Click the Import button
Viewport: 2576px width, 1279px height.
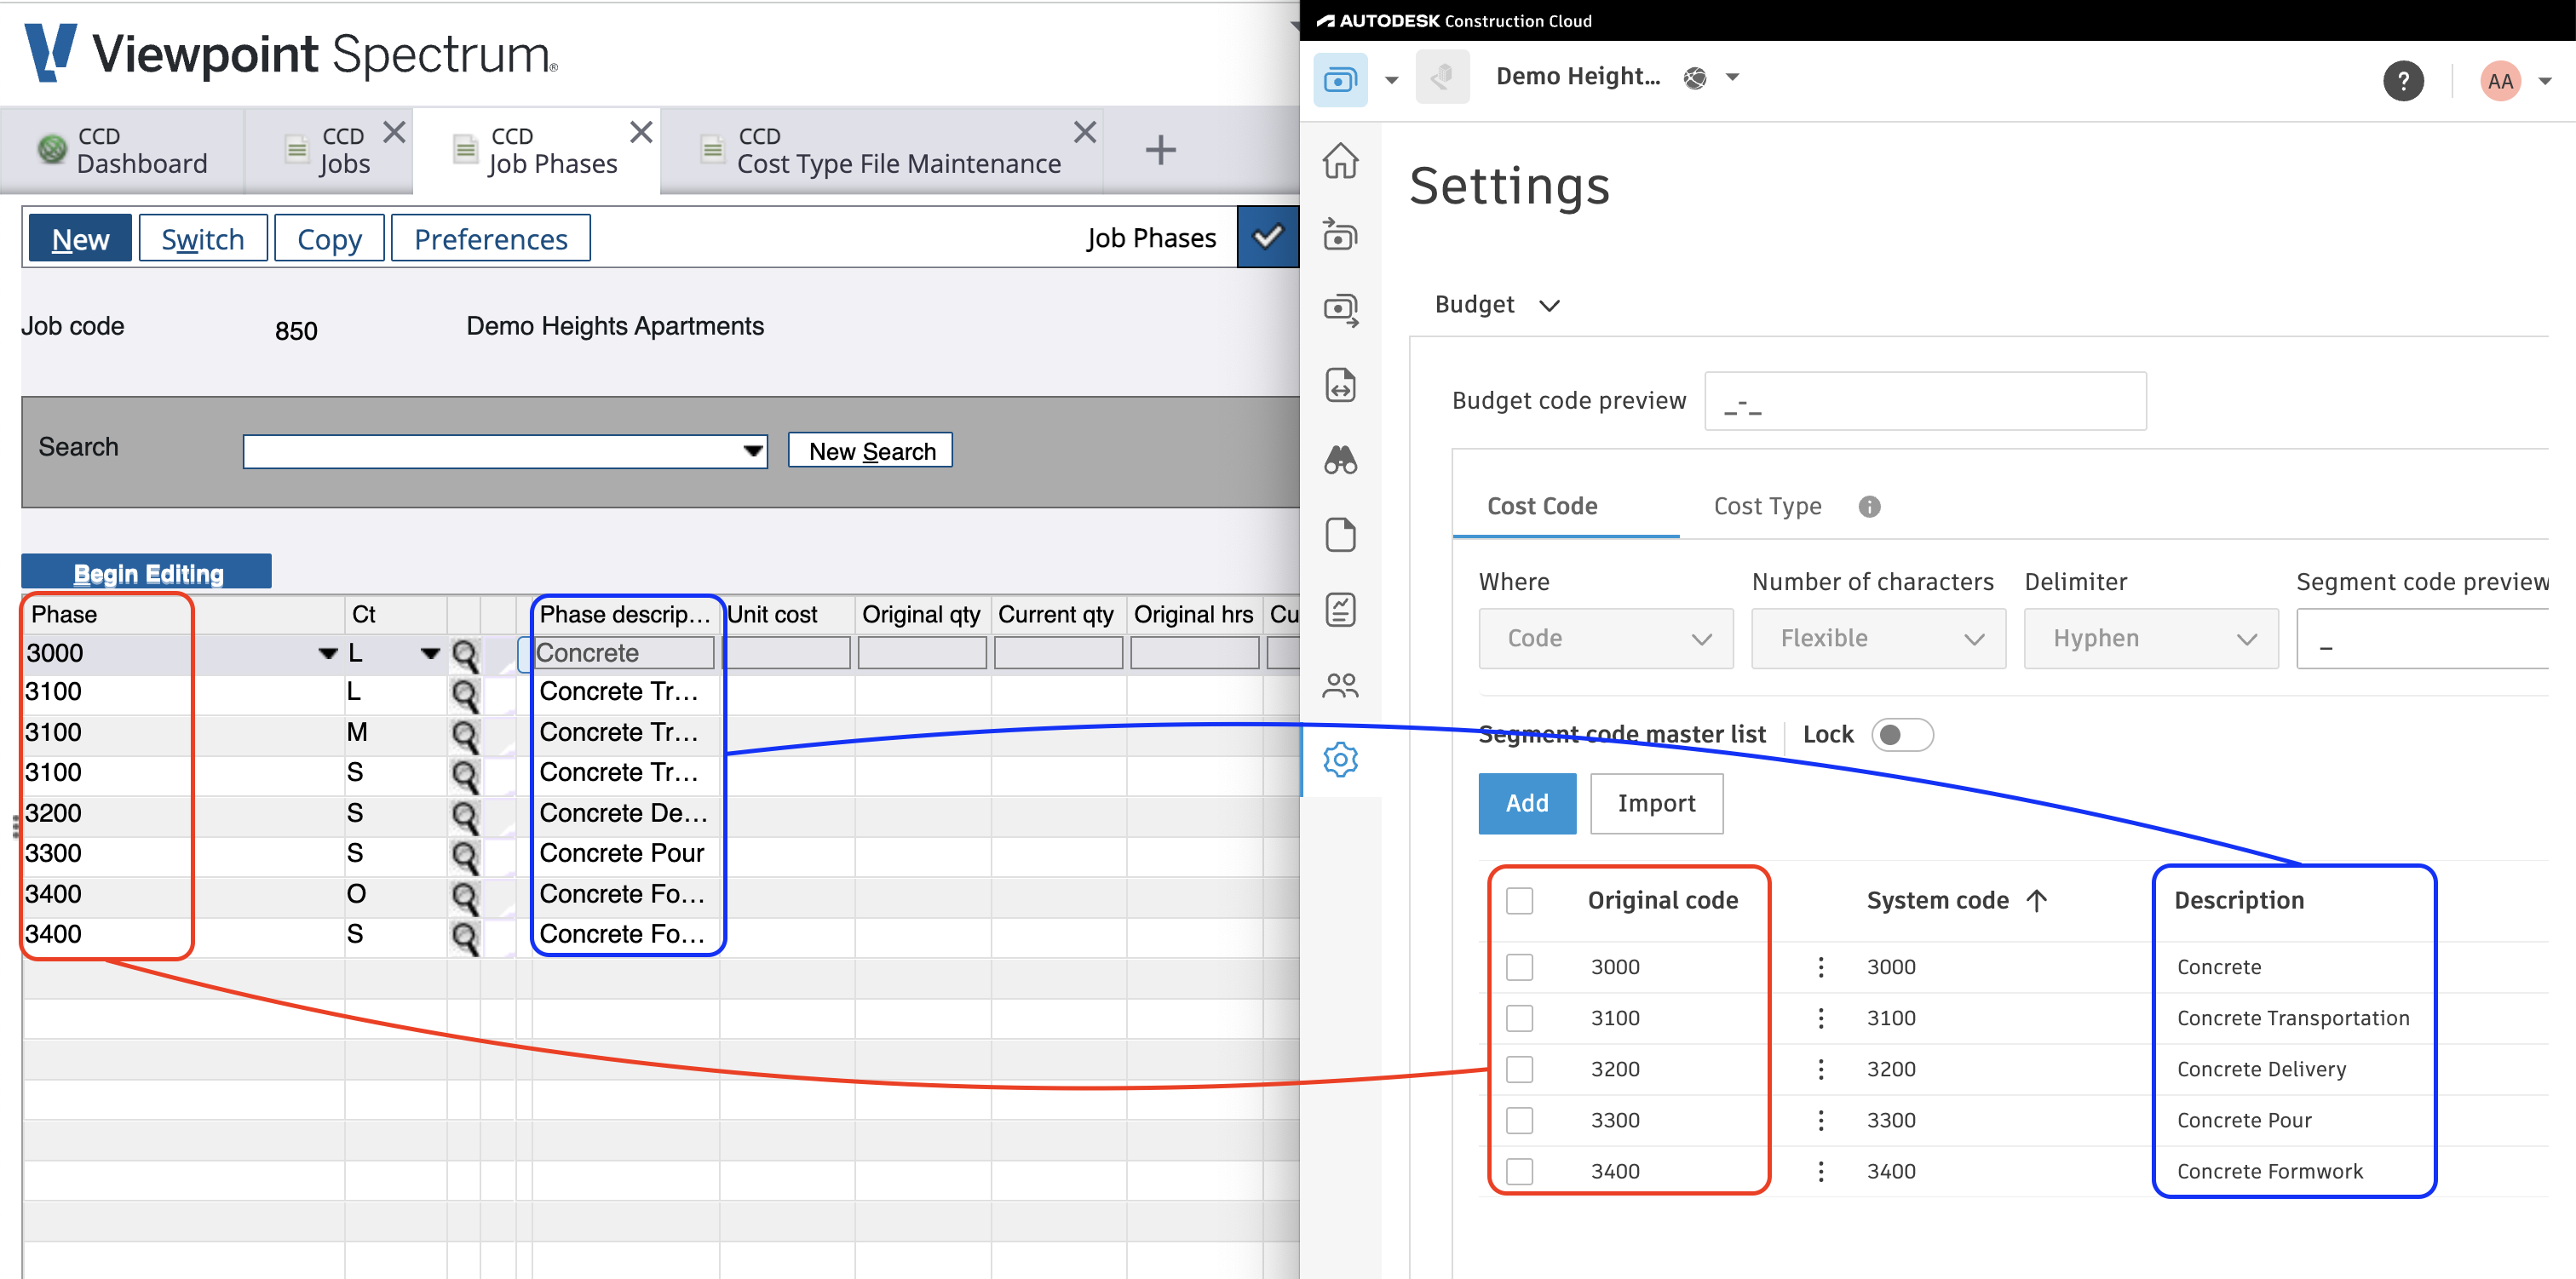[x=1656, y=803]
